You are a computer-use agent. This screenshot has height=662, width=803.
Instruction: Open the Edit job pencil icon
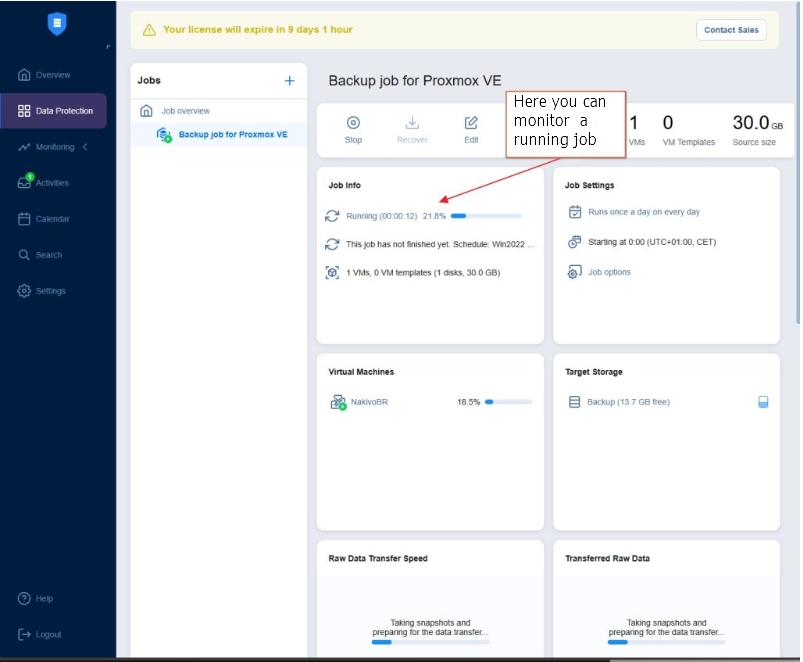(471, 123)
